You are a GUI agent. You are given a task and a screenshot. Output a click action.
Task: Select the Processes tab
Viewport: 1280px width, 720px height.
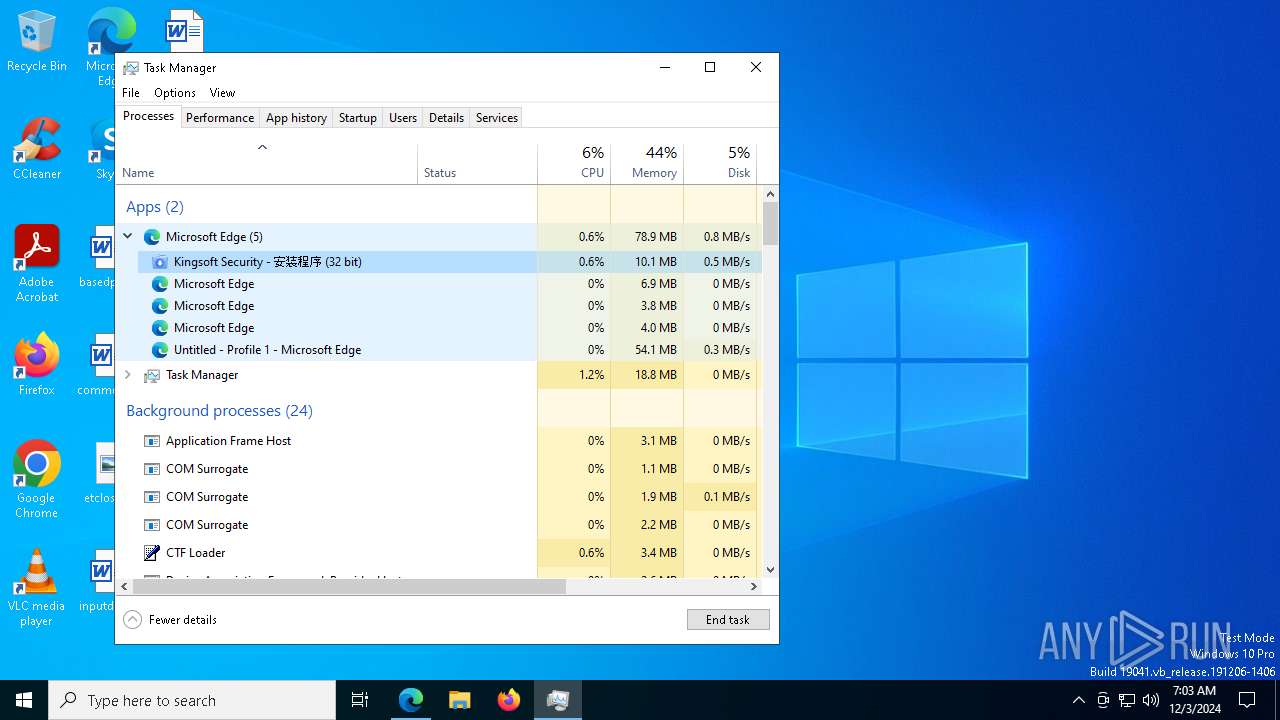(x=148, y=116)
